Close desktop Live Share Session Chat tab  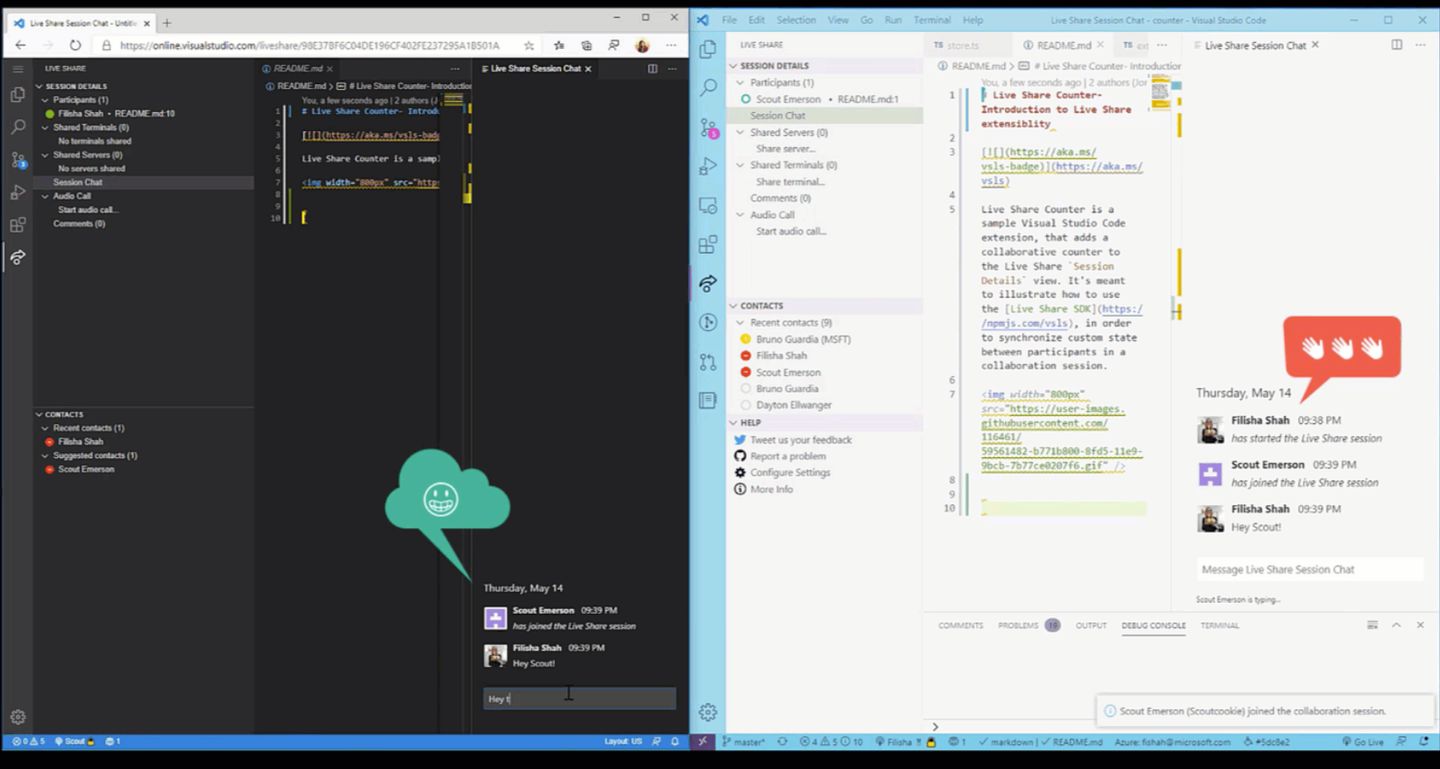[x=1315, y=45]
